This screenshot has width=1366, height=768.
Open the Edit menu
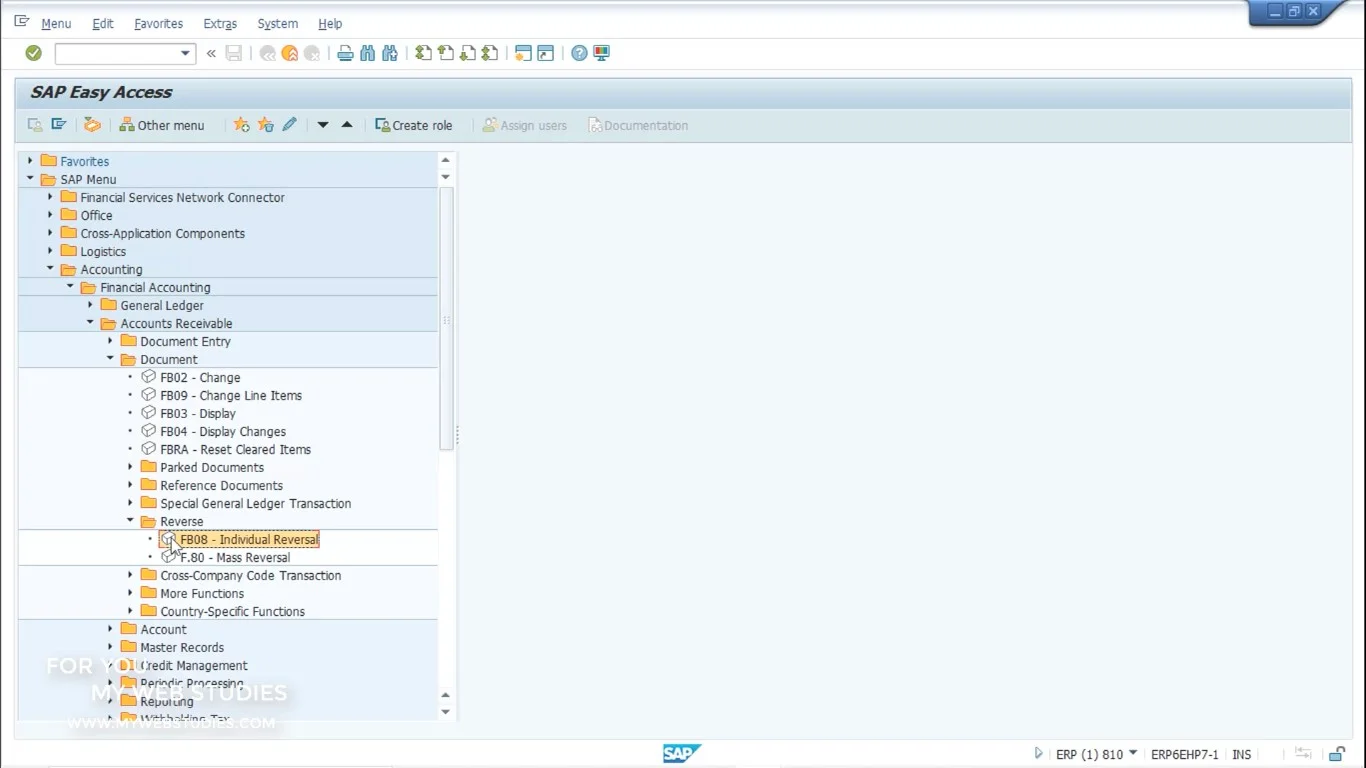pos(103,23)
